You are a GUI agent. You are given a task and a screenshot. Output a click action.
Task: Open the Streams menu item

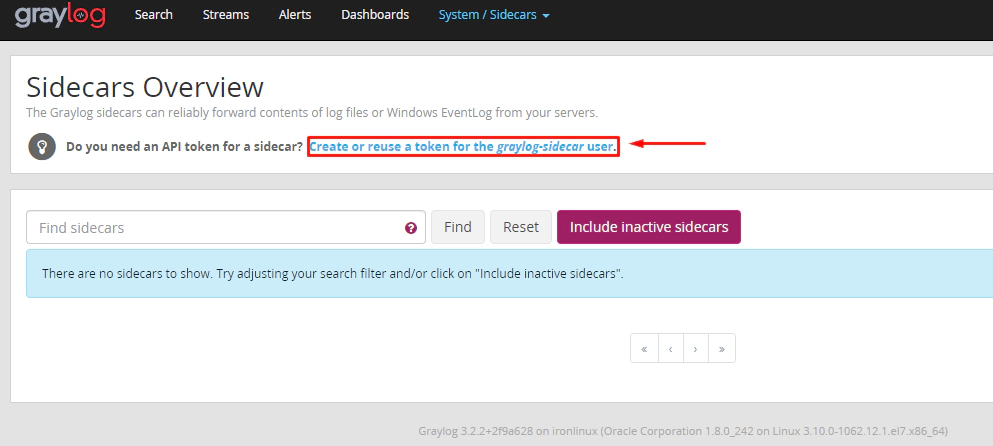click(x=226, y=15)
